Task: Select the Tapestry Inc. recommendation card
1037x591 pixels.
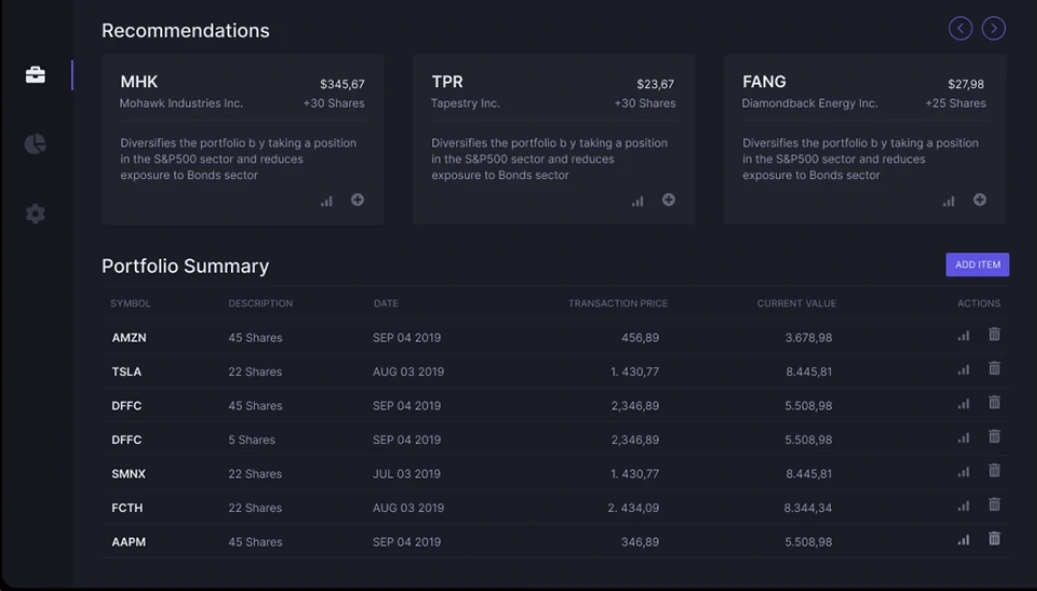Action: point(554,139)
